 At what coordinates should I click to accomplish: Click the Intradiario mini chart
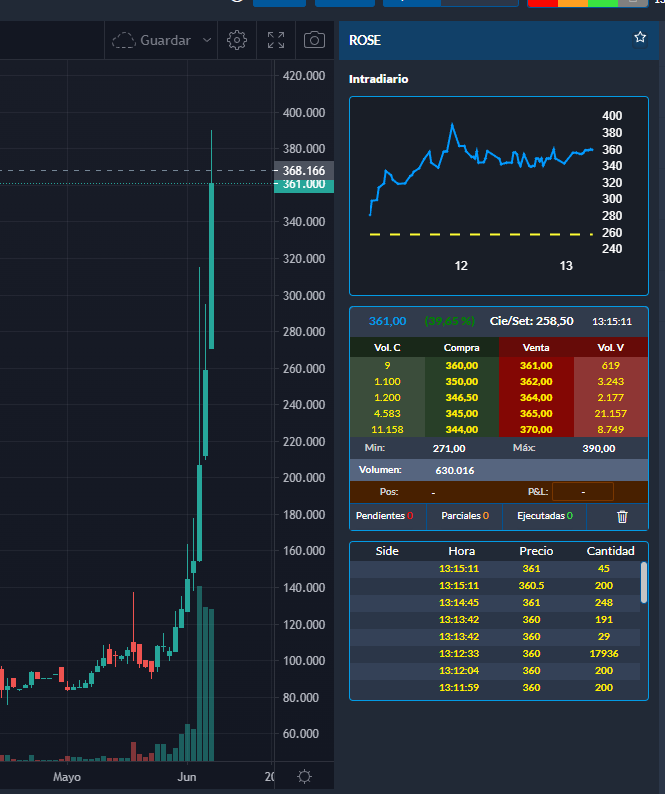499,195
